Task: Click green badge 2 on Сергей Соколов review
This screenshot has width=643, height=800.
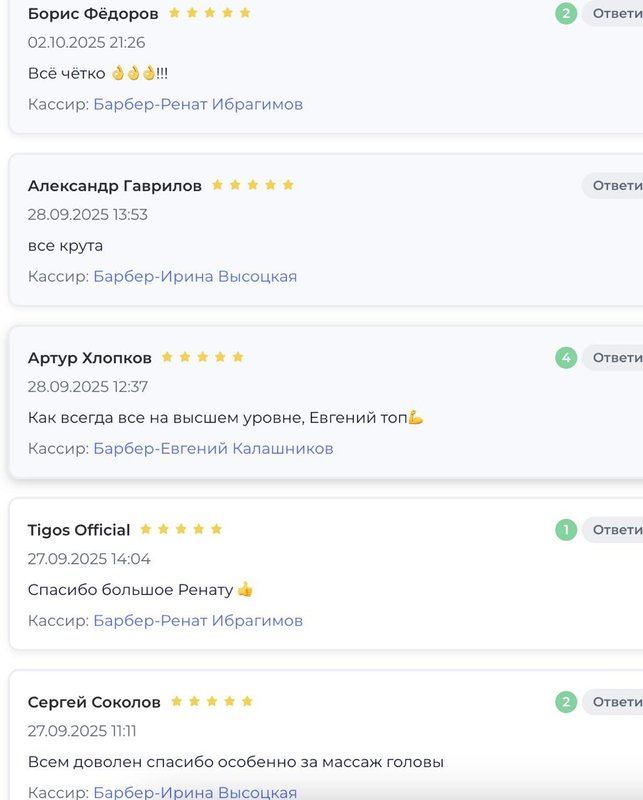Action: [566, 702]
